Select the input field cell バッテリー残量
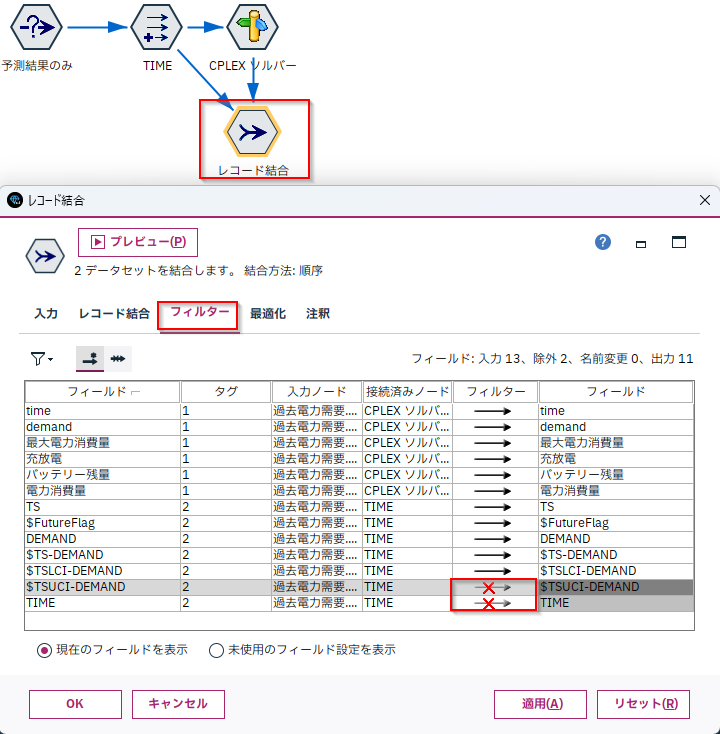 (x=103, y=475)
